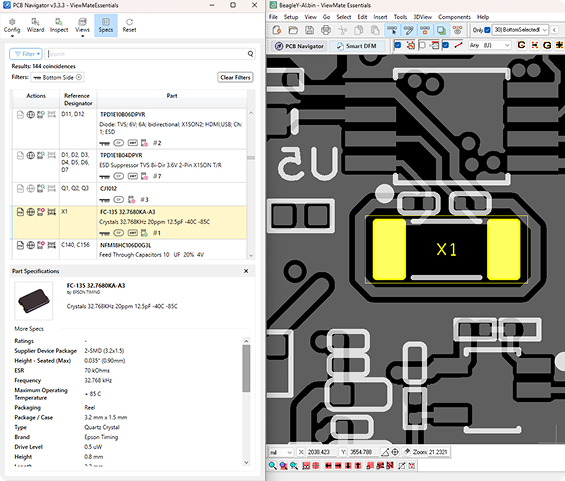Toggle the Only checkbox
565x481 pixels.
coord(487,30)
